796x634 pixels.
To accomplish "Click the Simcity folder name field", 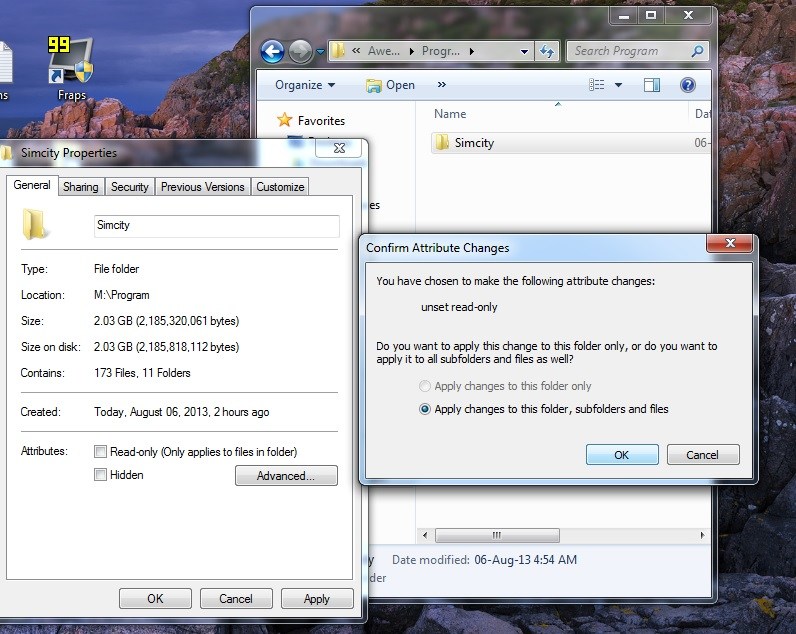I will click(x=217, y=225).
